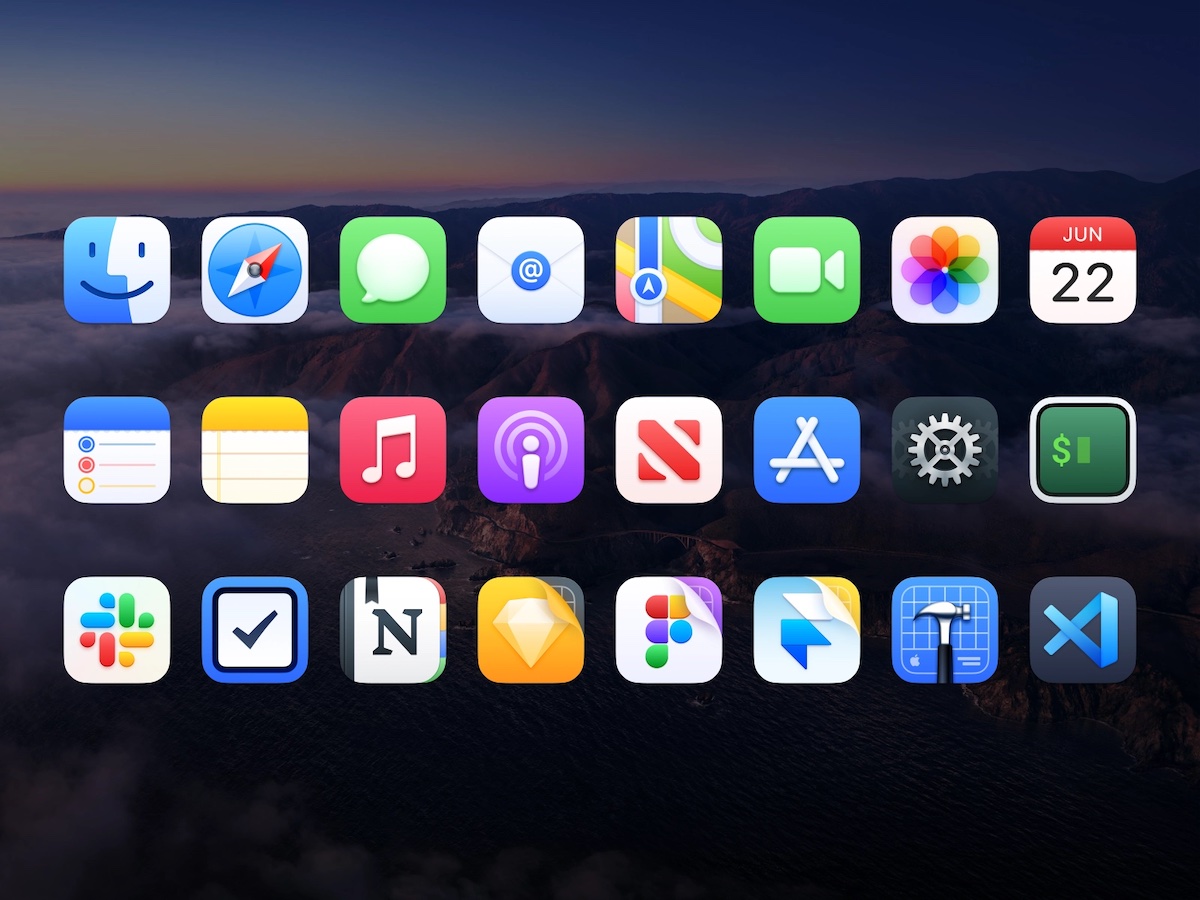Image resolution: width=1200 pixels, height=900 pixels.
Task: Open the FaceTime camera icon
Action: (807, 270)
